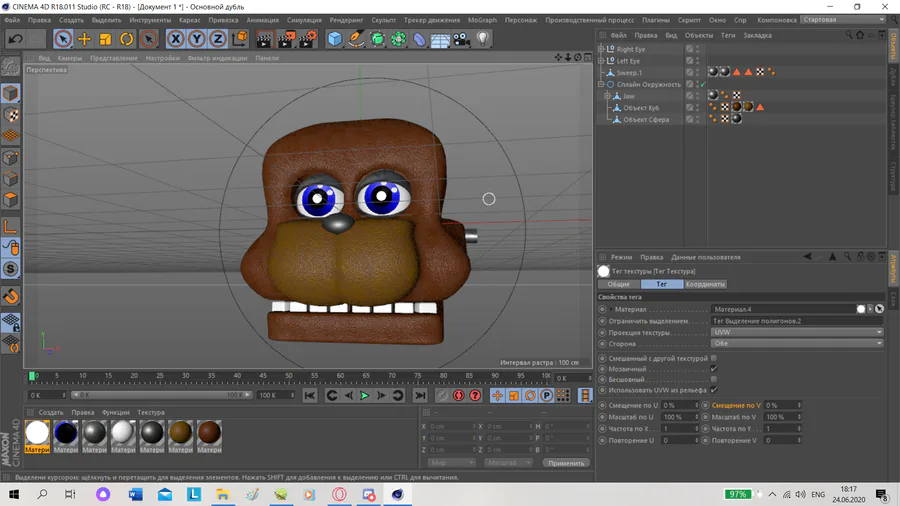Expand the Jaw object in the tree
This screenshot has height=506, width=900.
click(608, 96)
